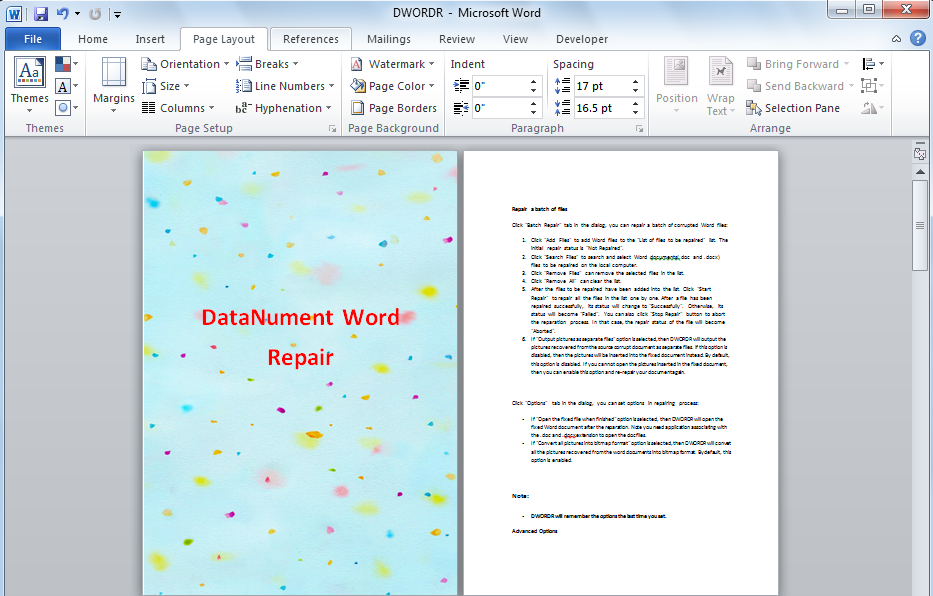933x596 pixels.
Task: Open Word Help
Action: 917,38
